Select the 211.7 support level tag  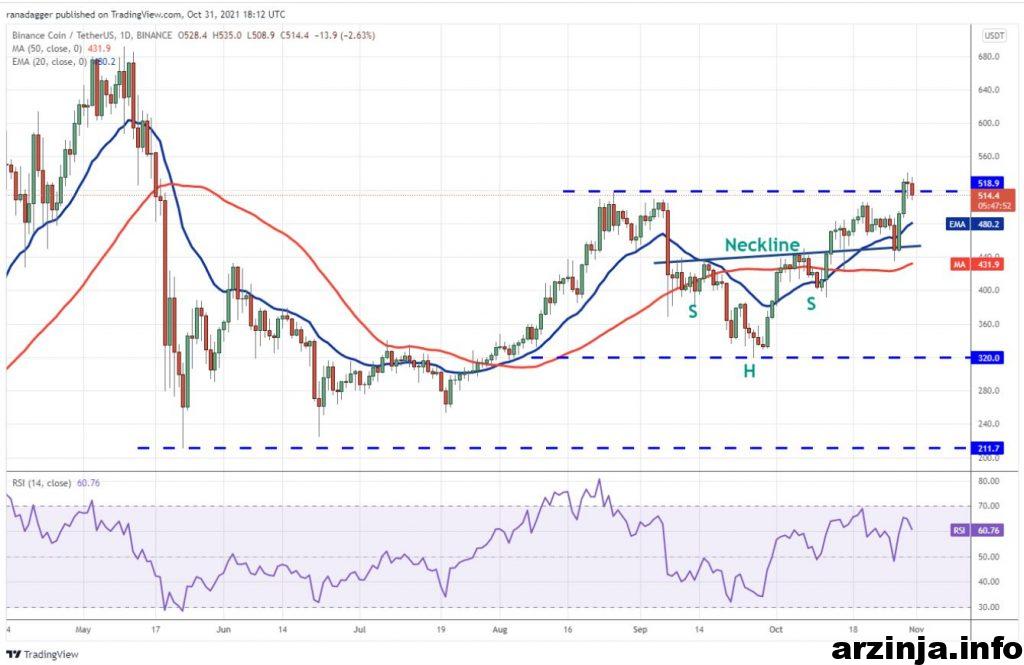(x=989, y=448)
